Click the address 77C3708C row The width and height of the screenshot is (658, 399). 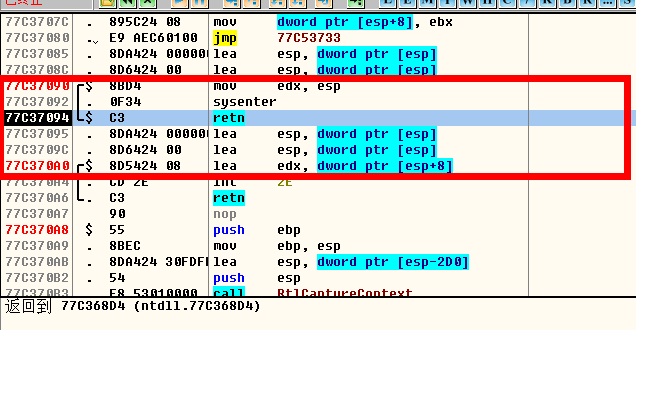point(37,70)
